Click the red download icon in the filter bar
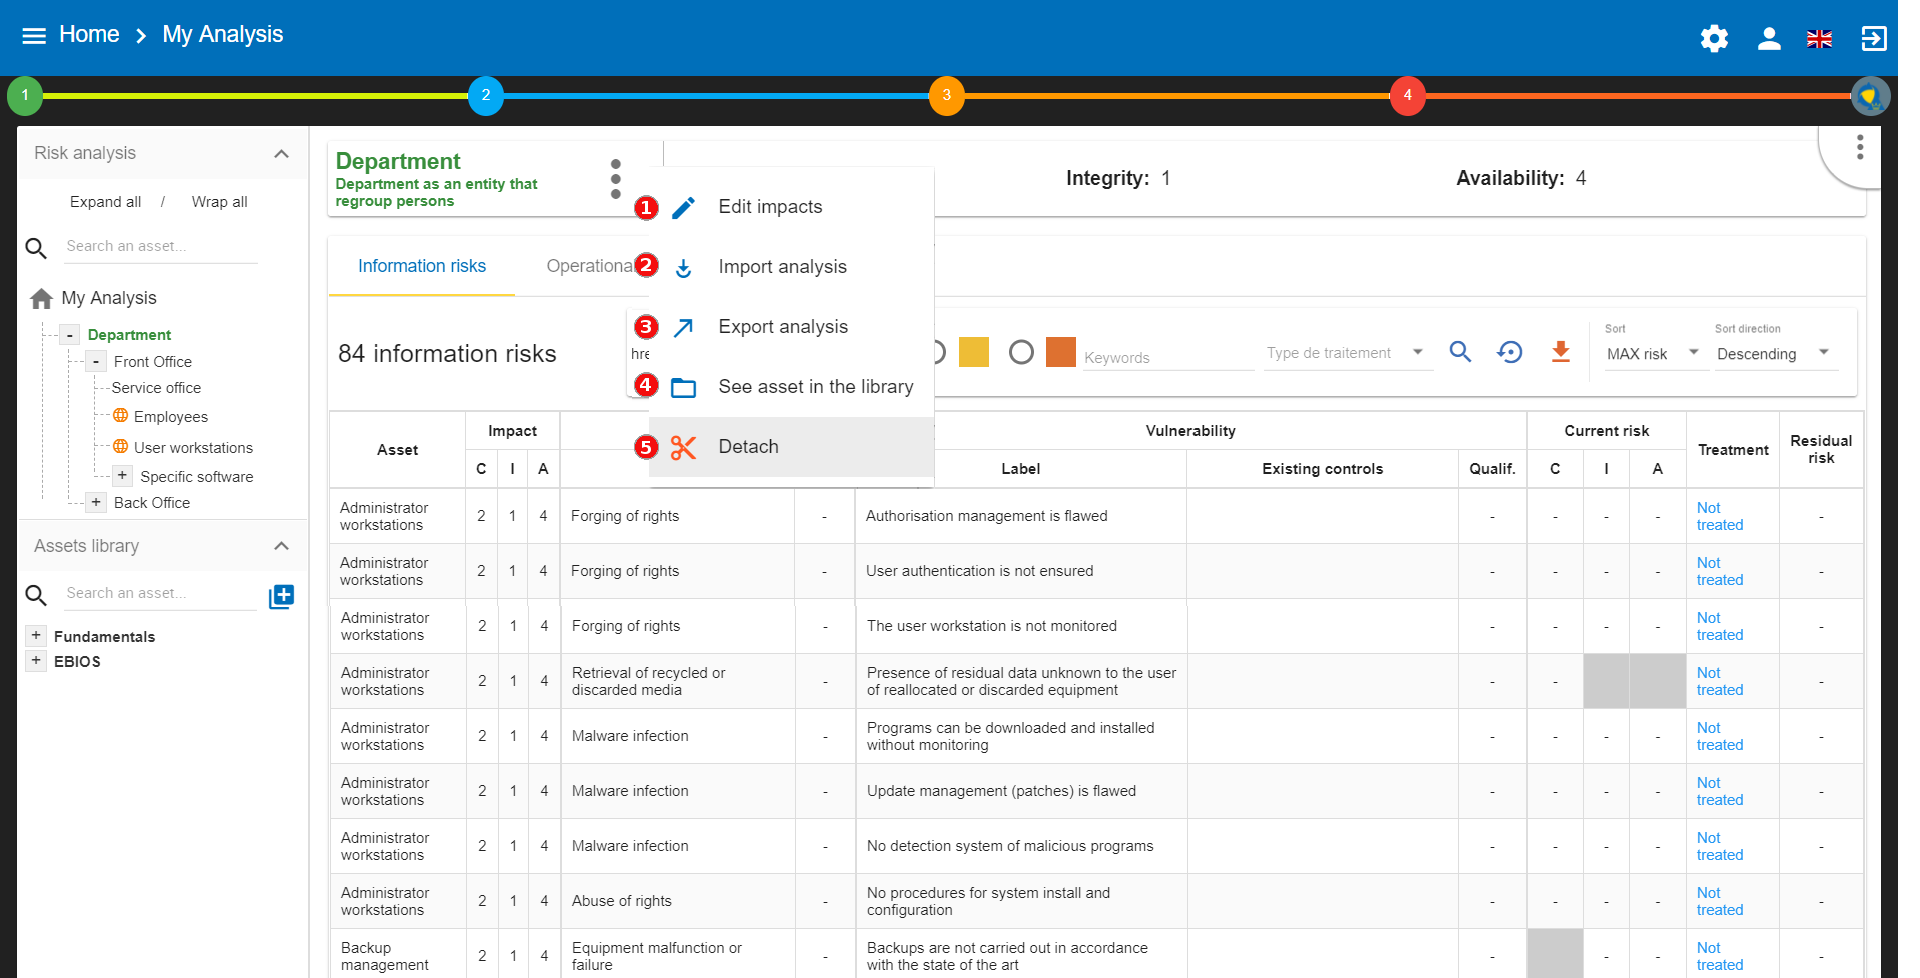 tap(1560, 352)
